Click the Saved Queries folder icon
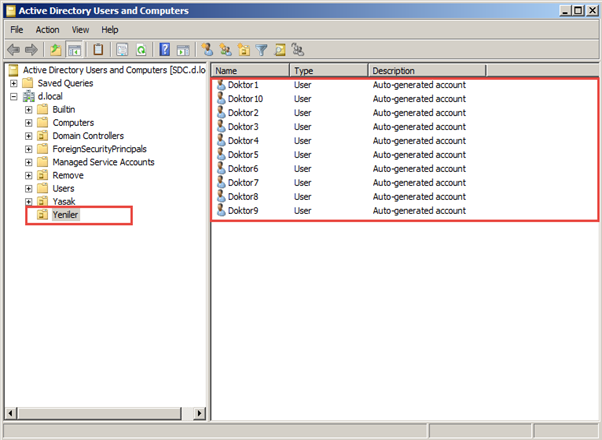The width and height of the screenshot is (602, 440). tap(28, 83)
